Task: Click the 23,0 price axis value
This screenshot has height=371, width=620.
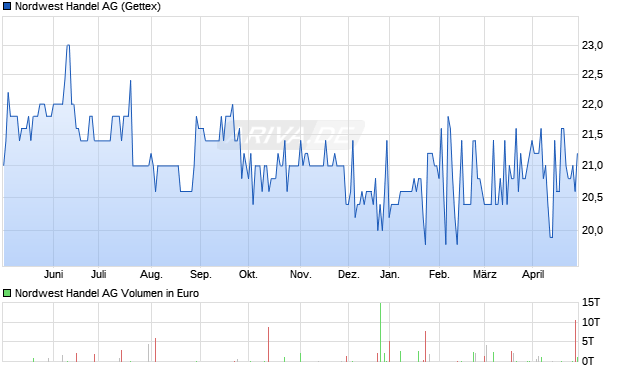Action: coord(592,45)
